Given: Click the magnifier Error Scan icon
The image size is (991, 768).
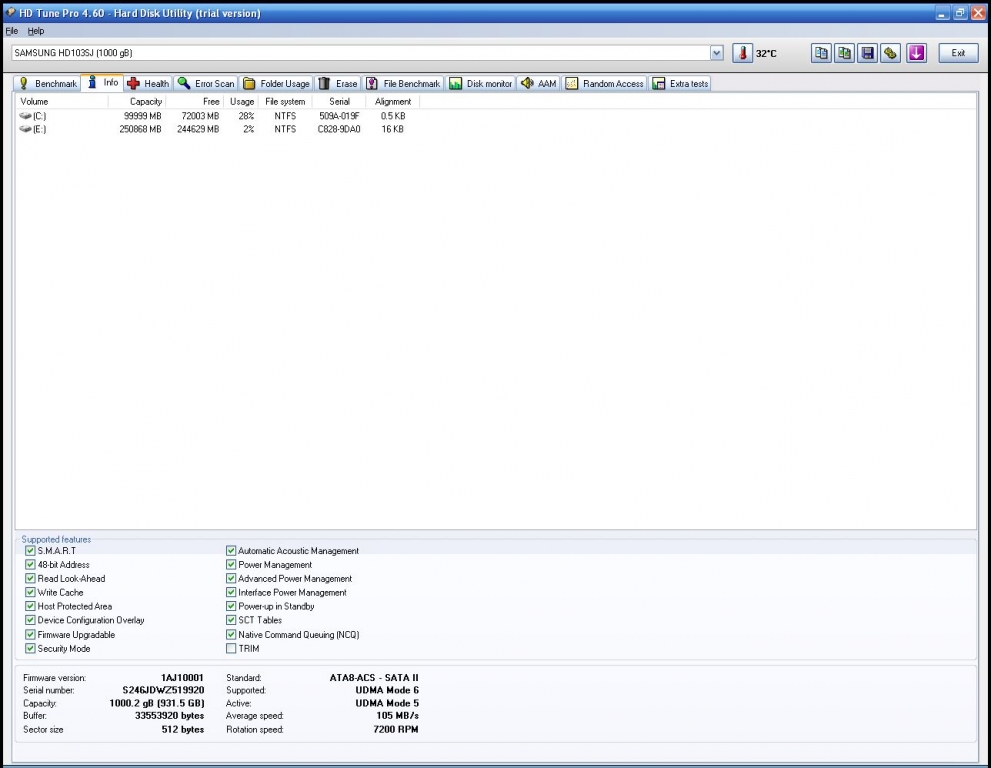Looking at the screenshot, I should pos(184,83).
